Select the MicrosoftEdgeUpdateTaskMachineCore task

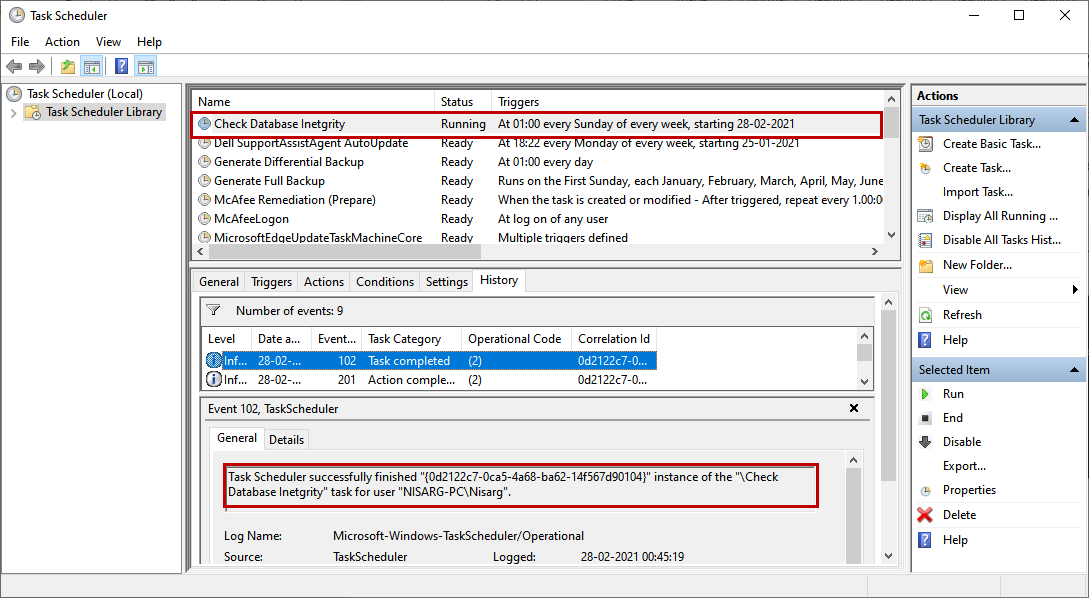tap(537, 238)
